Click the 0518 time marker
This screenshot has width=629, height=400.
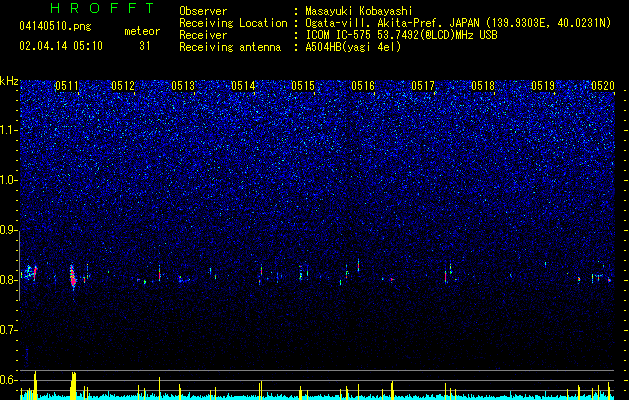pyautogui.click(x=483, y=86)
